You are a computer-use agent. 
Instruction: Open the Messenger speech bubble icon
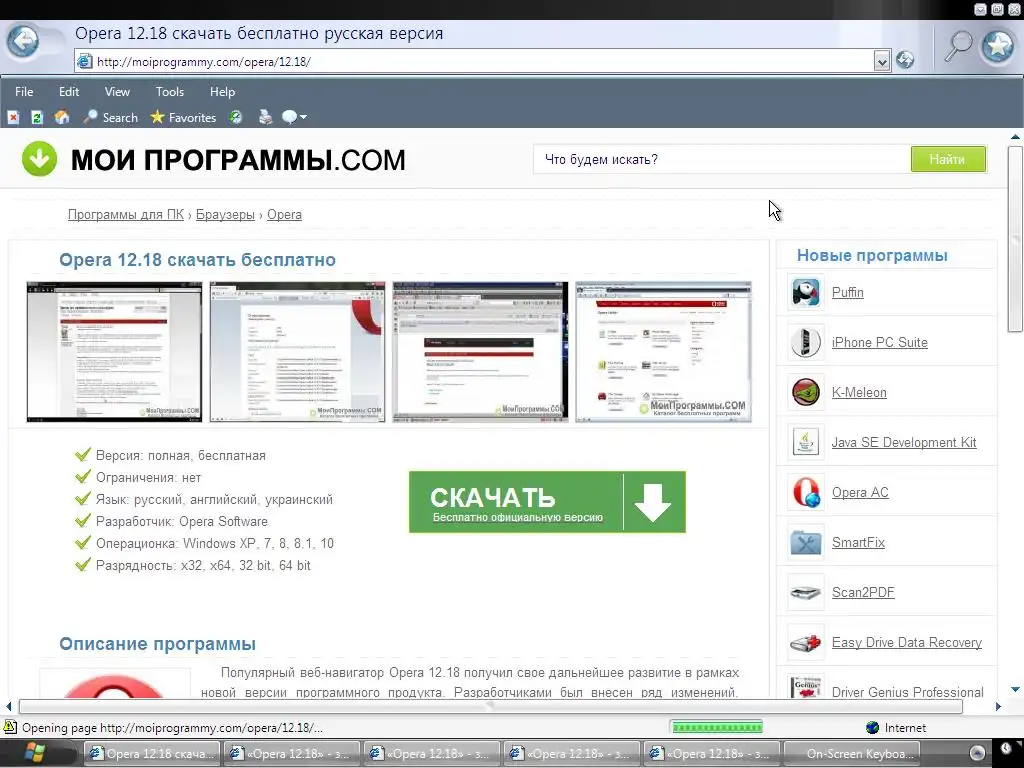click(289, 118)
